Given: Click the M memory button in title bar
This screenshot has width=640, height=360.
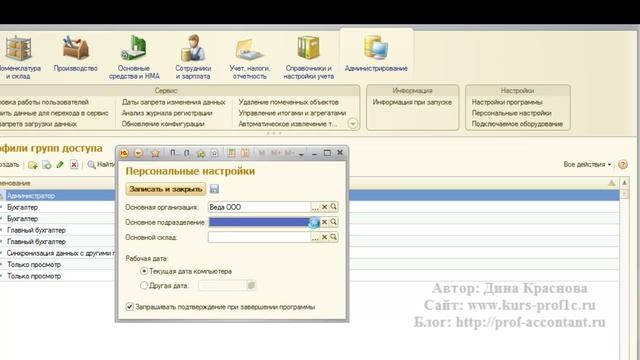Looking at the screenshot, I should [262, 153].
